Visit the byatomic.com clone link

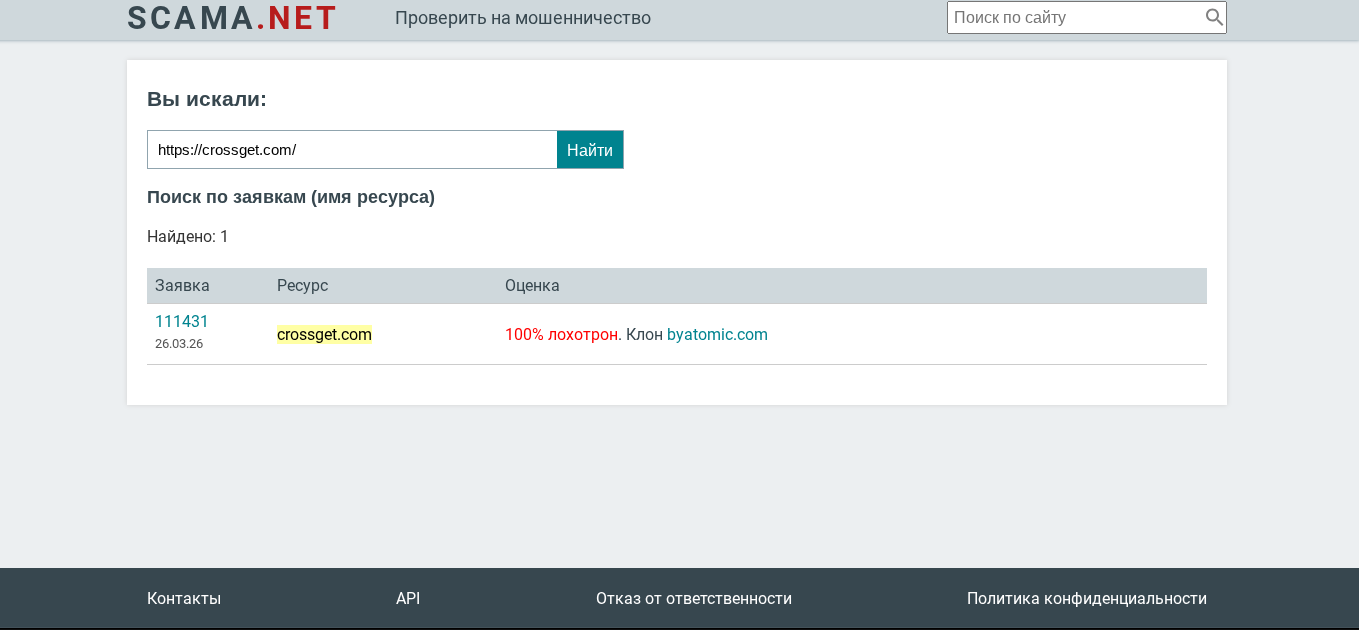717,334
